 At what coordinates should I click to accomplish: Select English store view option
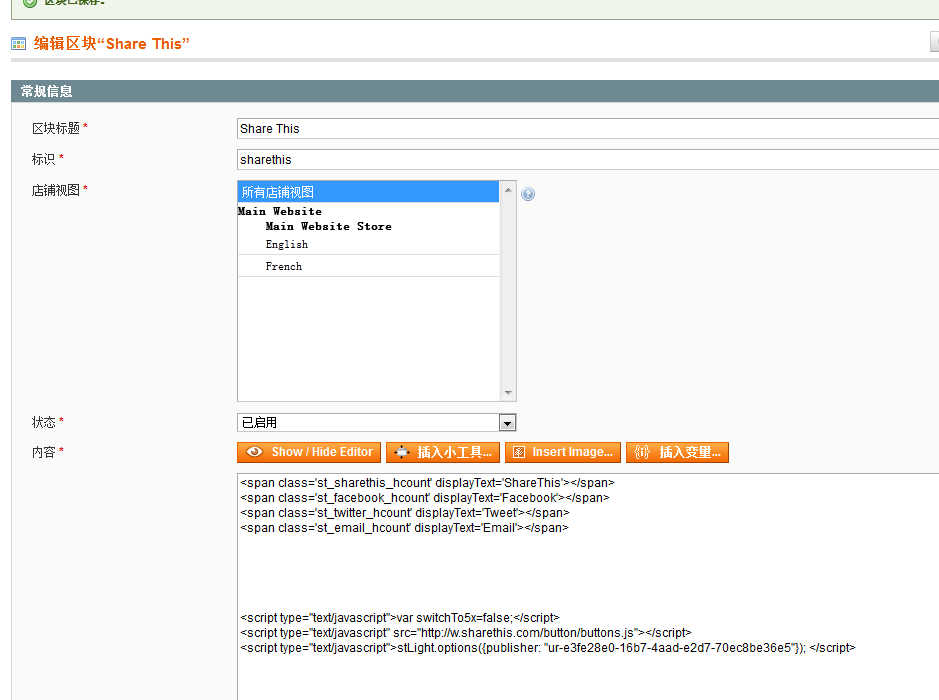click(x=368, y=244)
